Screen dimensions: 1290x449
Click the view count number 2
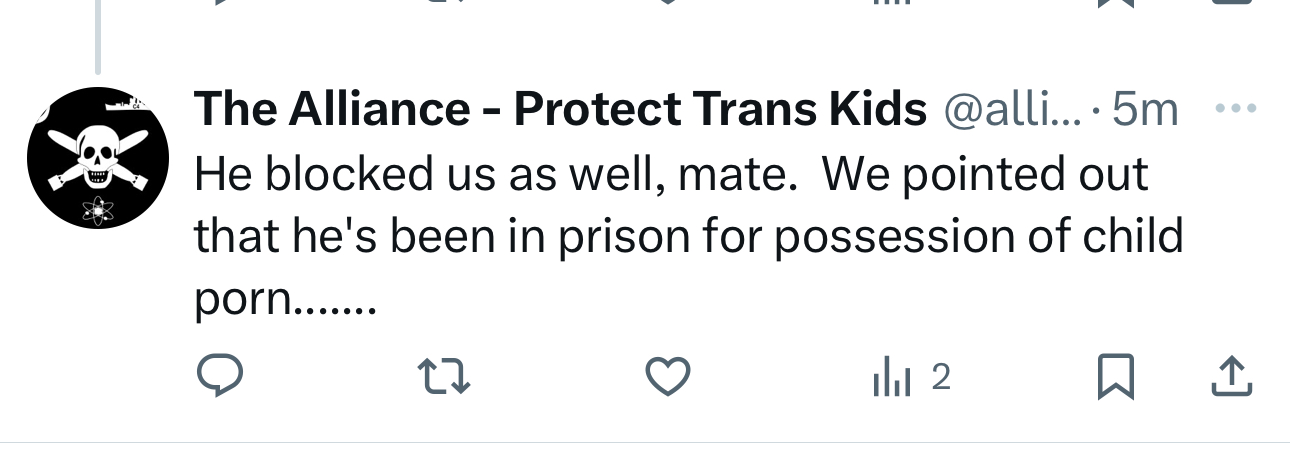[x=940, y=377]
